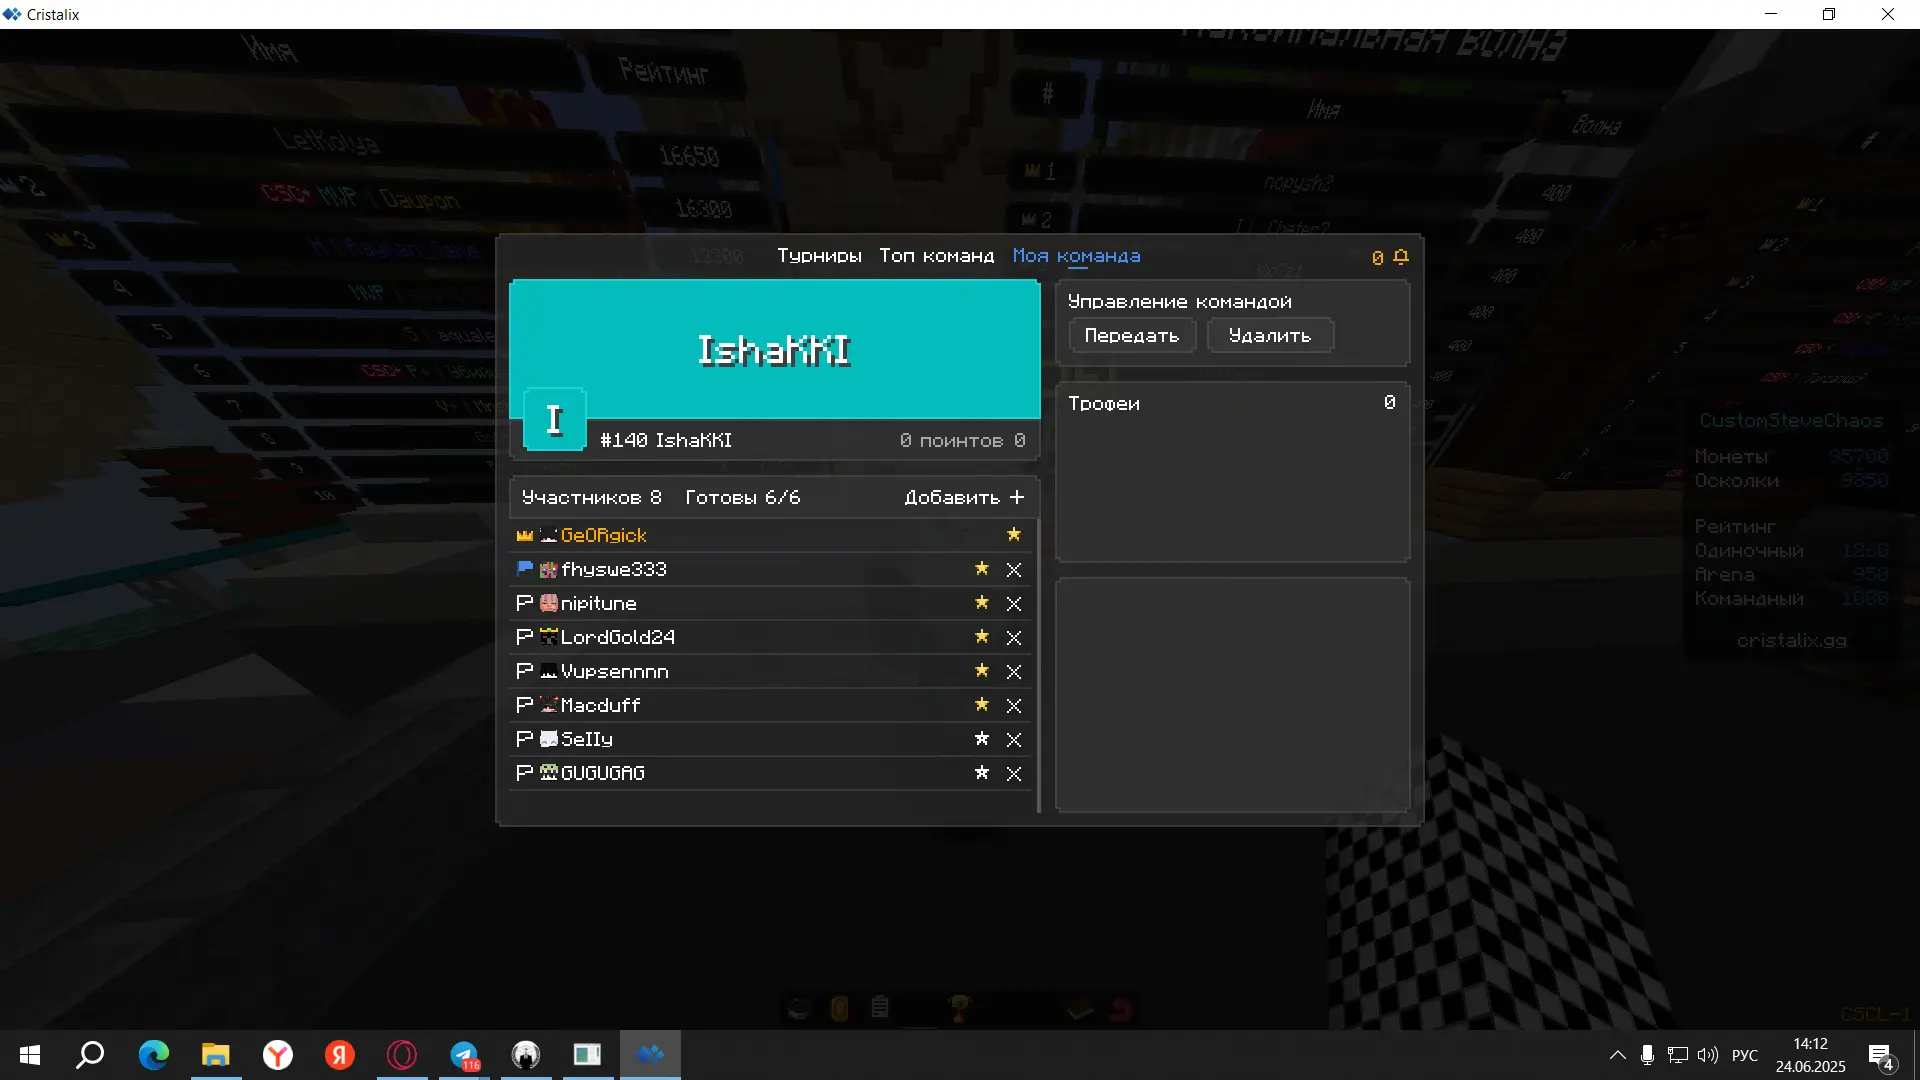Click the Cristalix taskbar icon
This screenshot has height=1080, width=1920.
point(650,1055)
